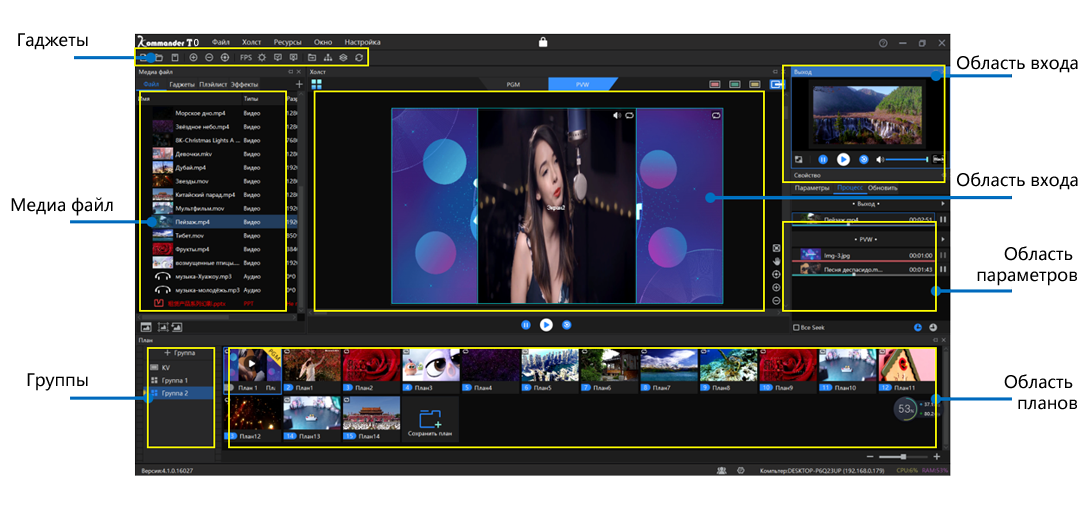Open the Настройка menu

pyautogui.click(x=363, y=42)
